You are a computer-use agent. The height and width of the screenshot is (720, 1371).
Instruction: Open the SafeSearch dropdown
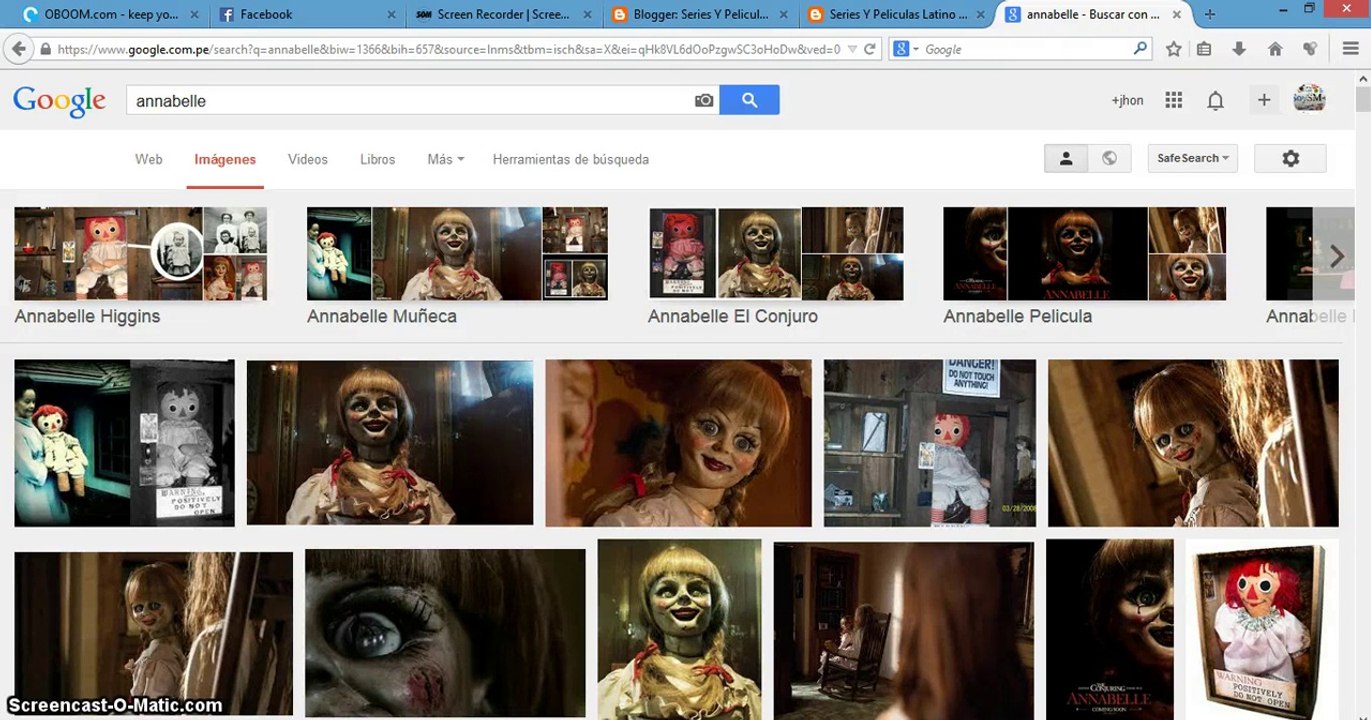(1193, 158)
